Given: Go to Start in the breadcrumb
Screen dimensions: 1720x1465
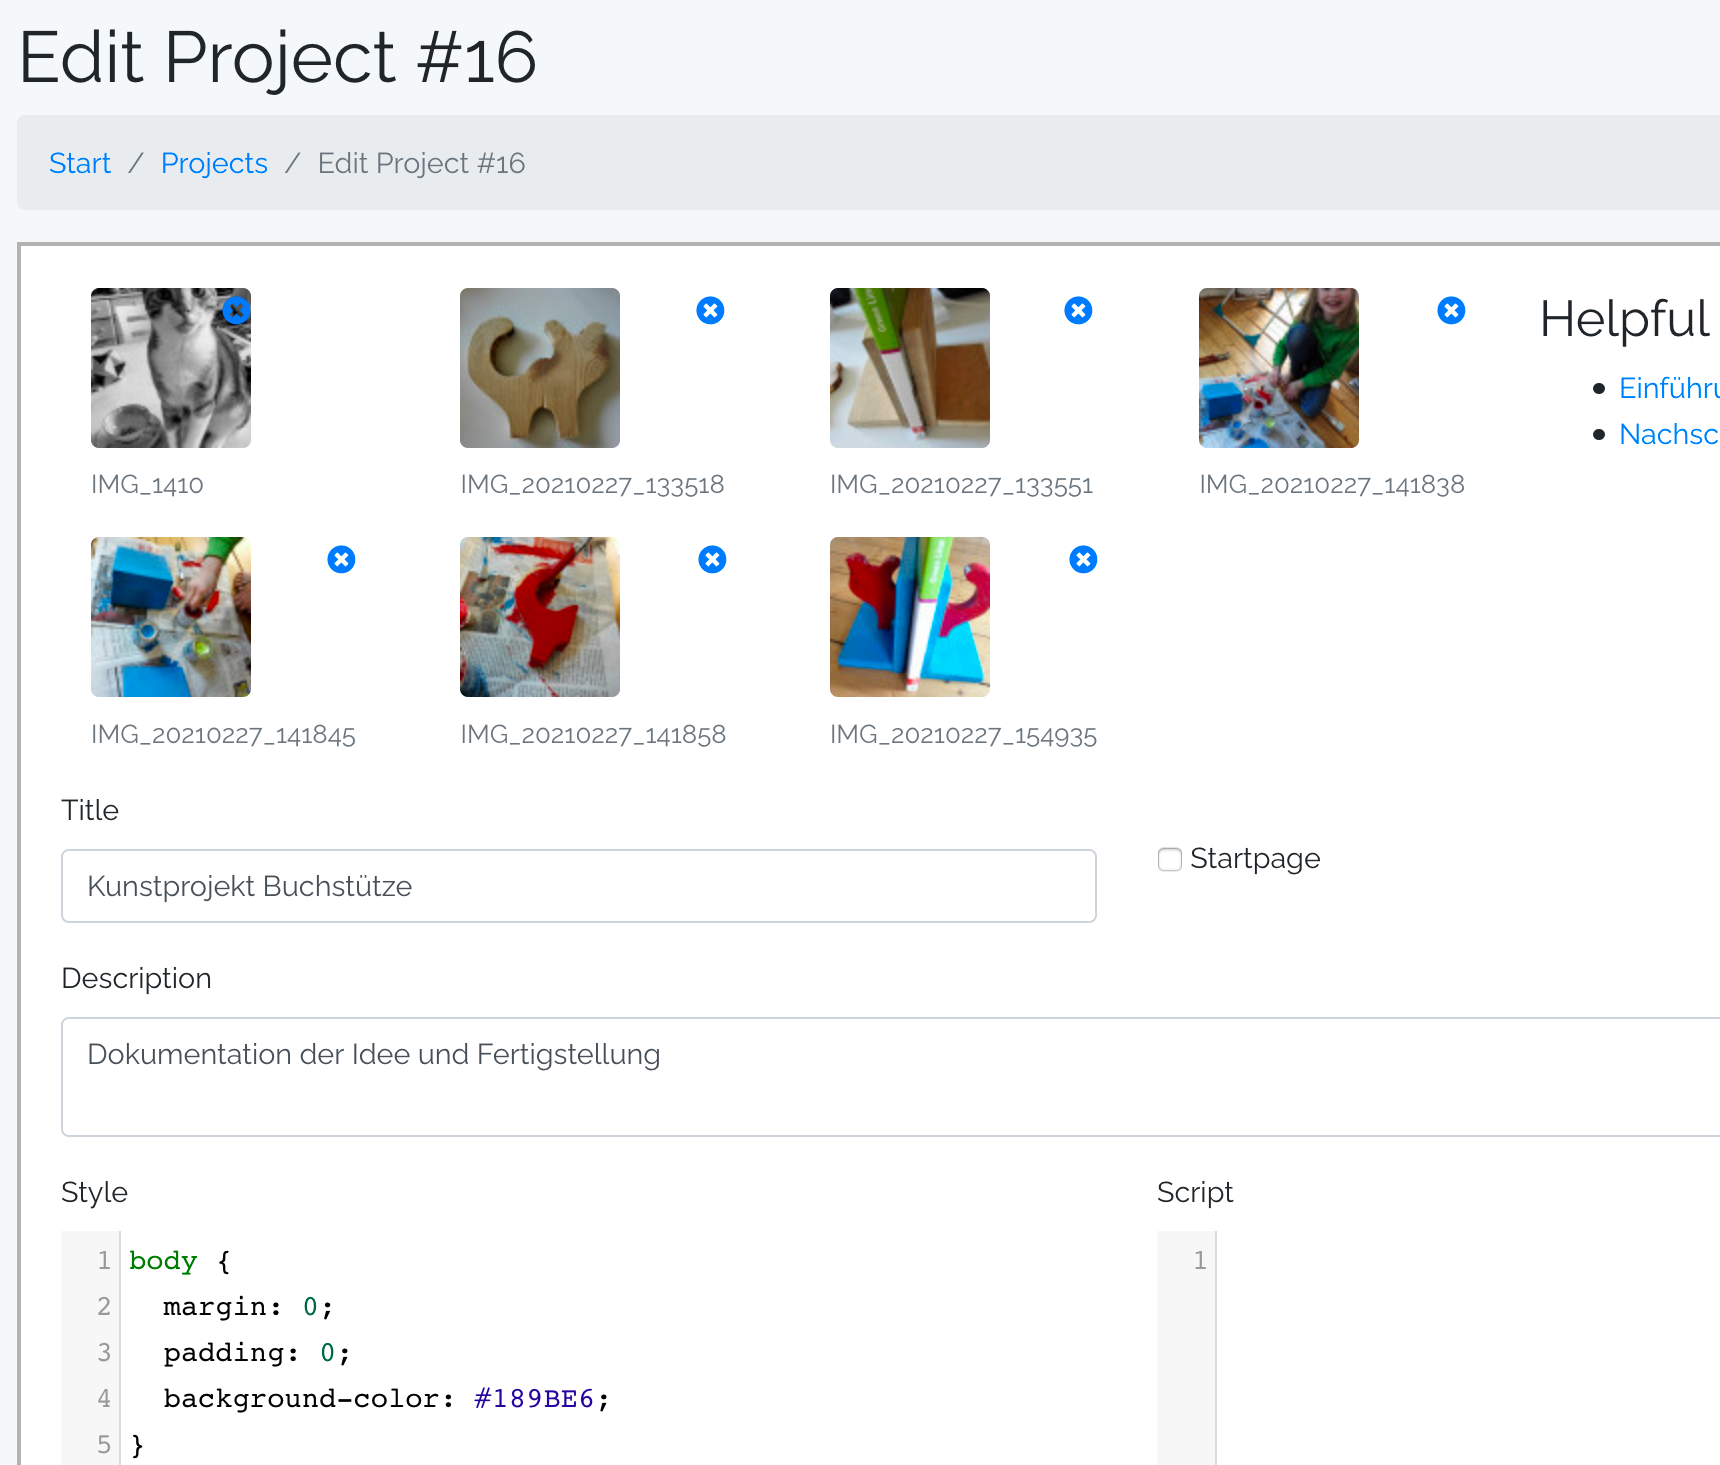Looking at the screenshot, I should point(80,163).
